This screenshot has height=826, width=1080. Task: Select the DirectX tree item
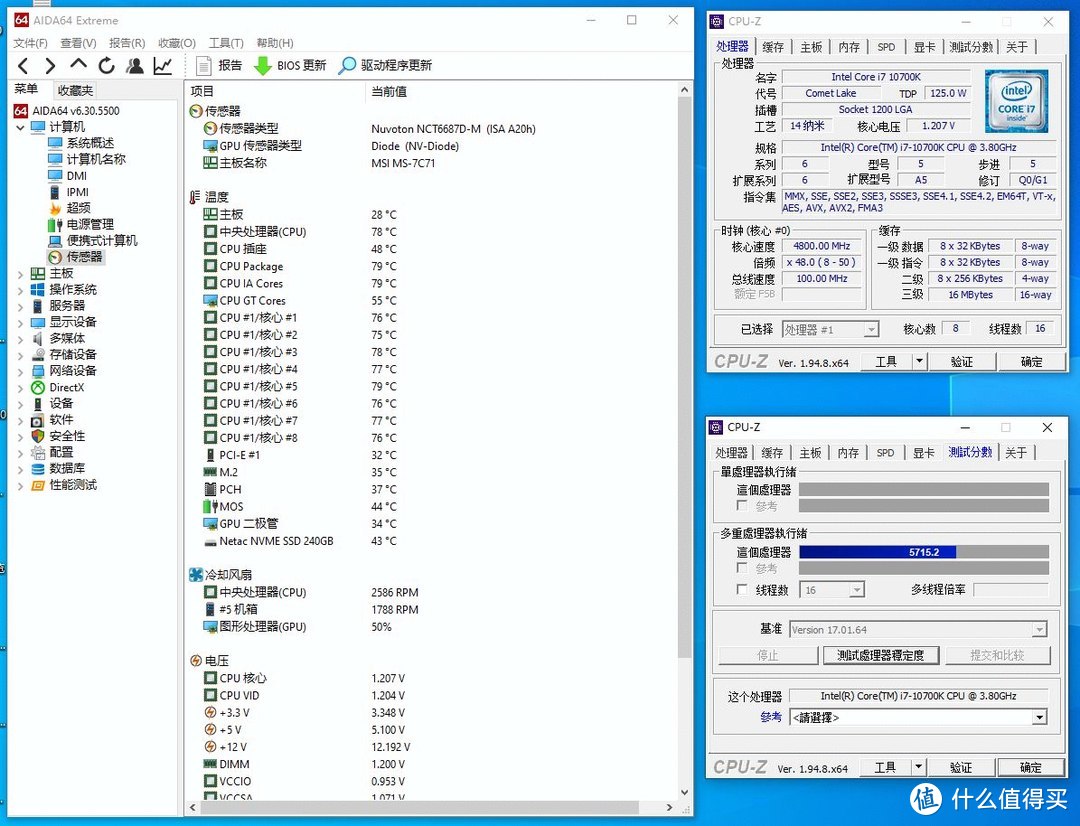click(x=58, y=387)
